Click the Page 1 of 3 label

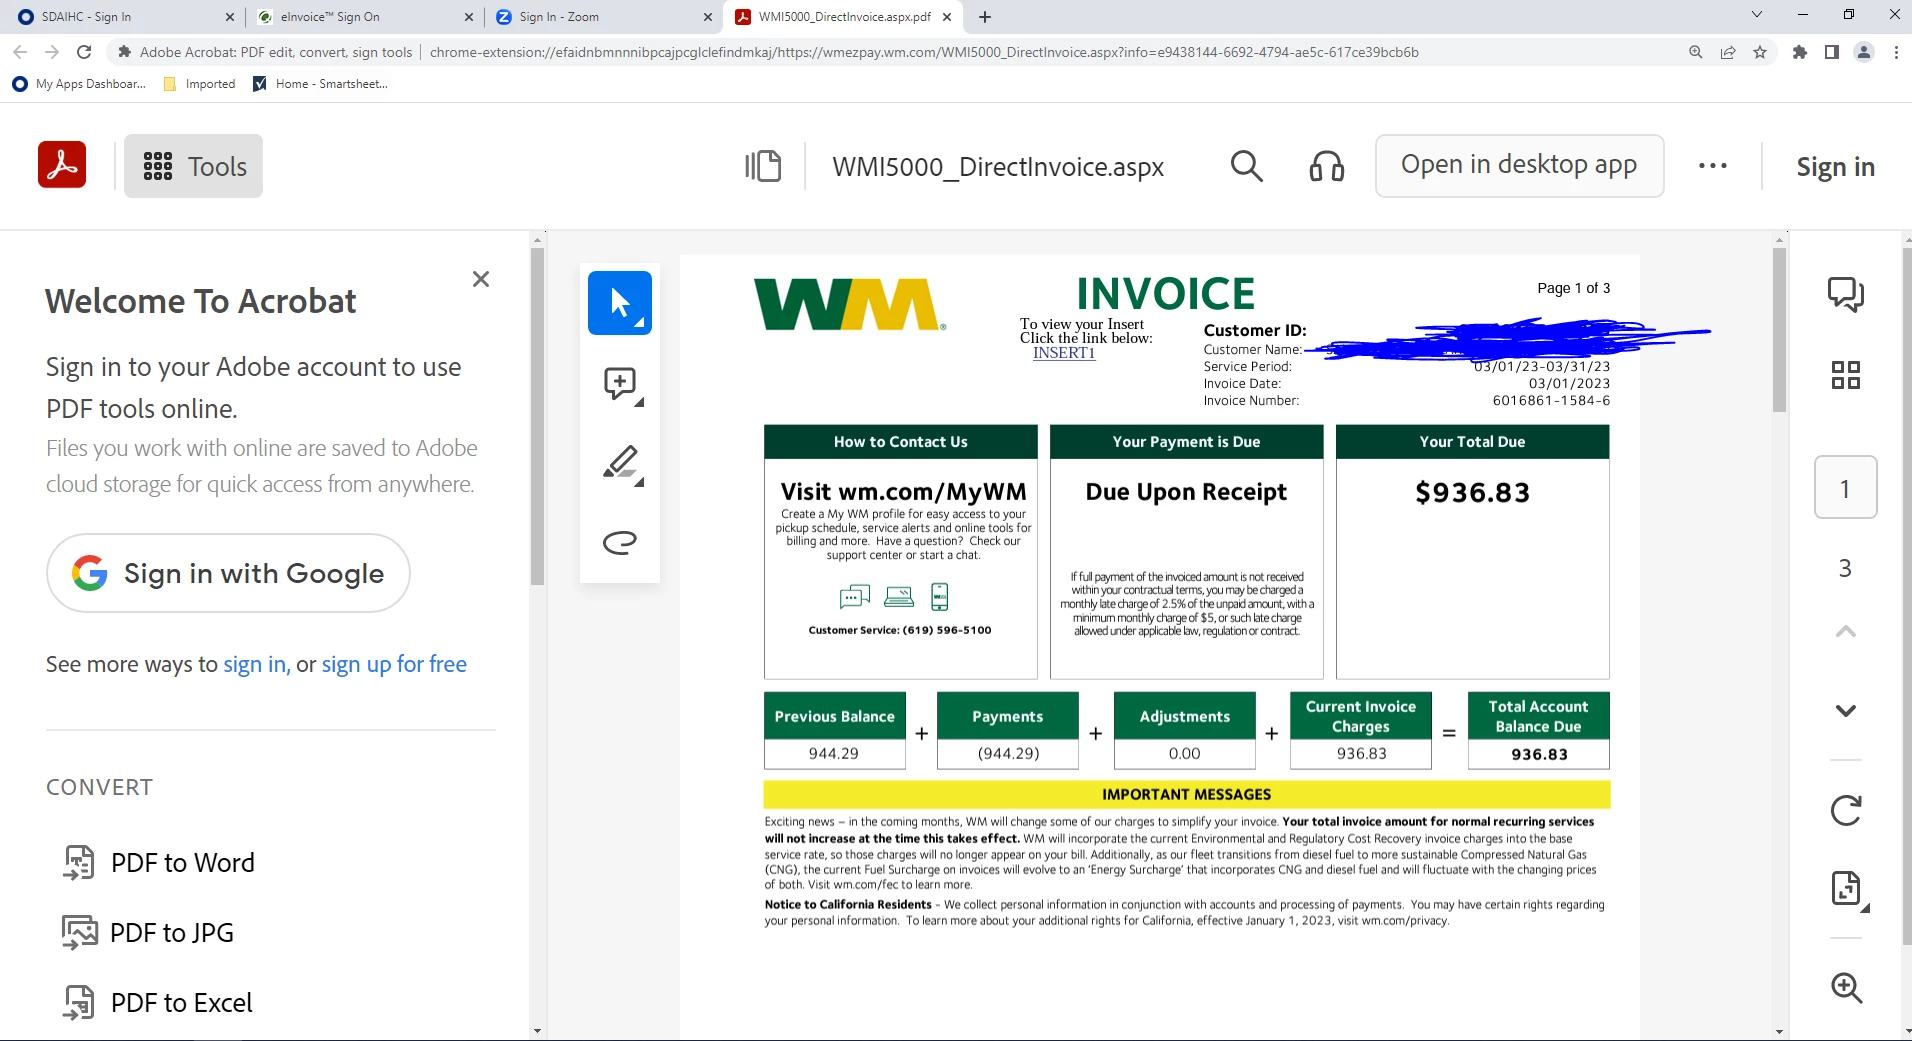pyautogui.click(x=1573, y=288)
